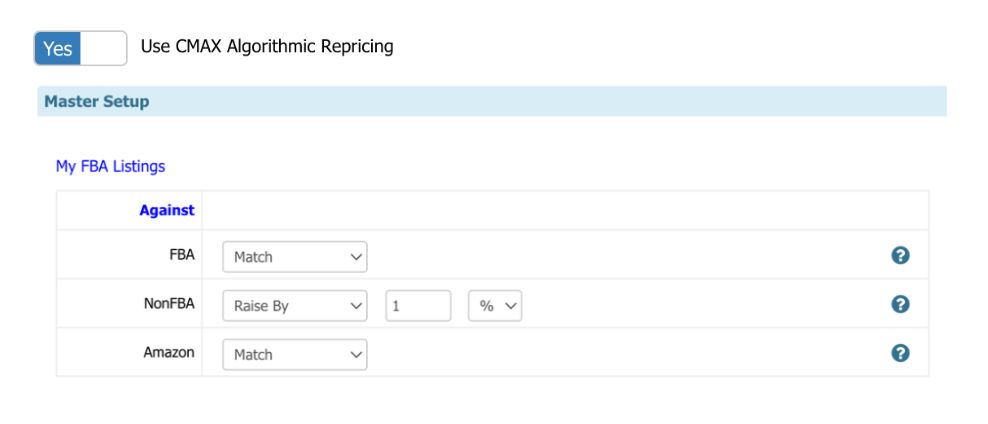
Task: Expand the NonFBA Raise By dropdown
Action: click(x=294, y=306)
